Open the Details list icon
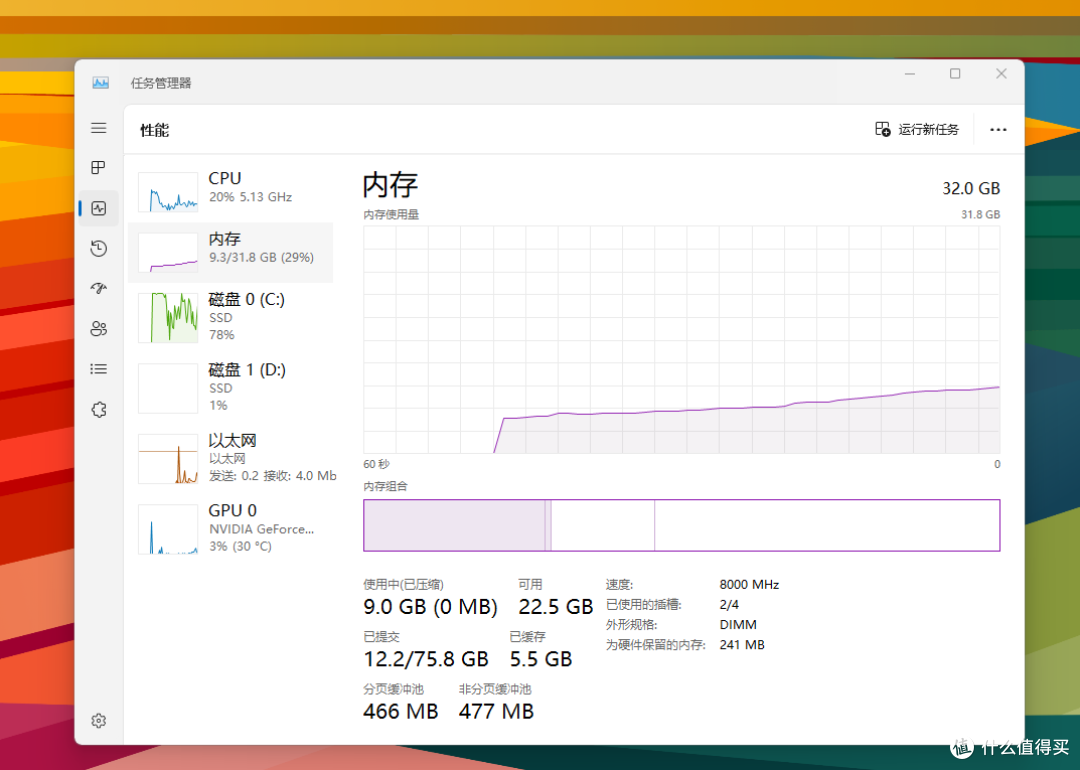 (98, 368)
